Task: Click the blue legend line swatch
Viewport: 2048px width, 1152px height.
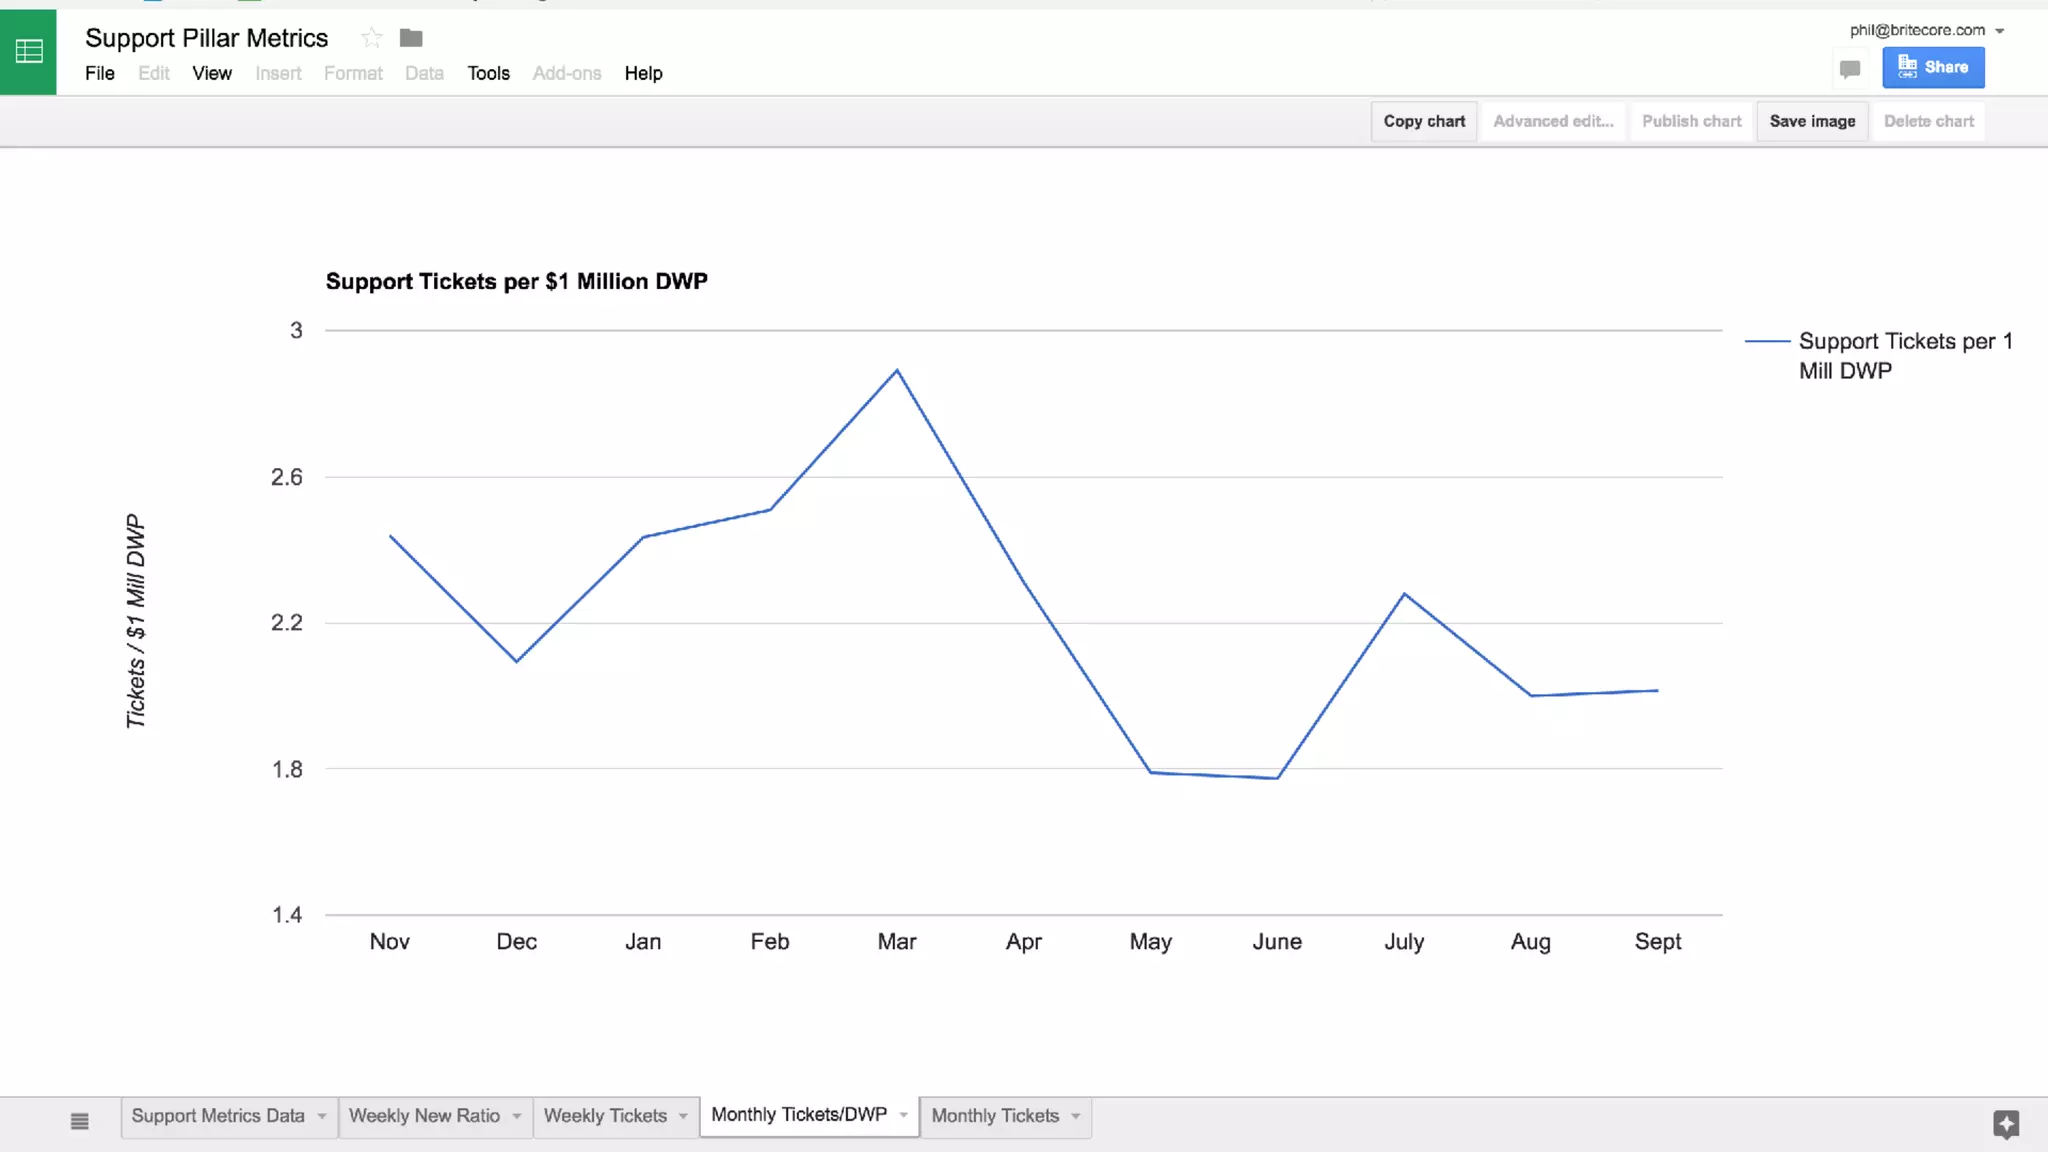Action: 1767,341
